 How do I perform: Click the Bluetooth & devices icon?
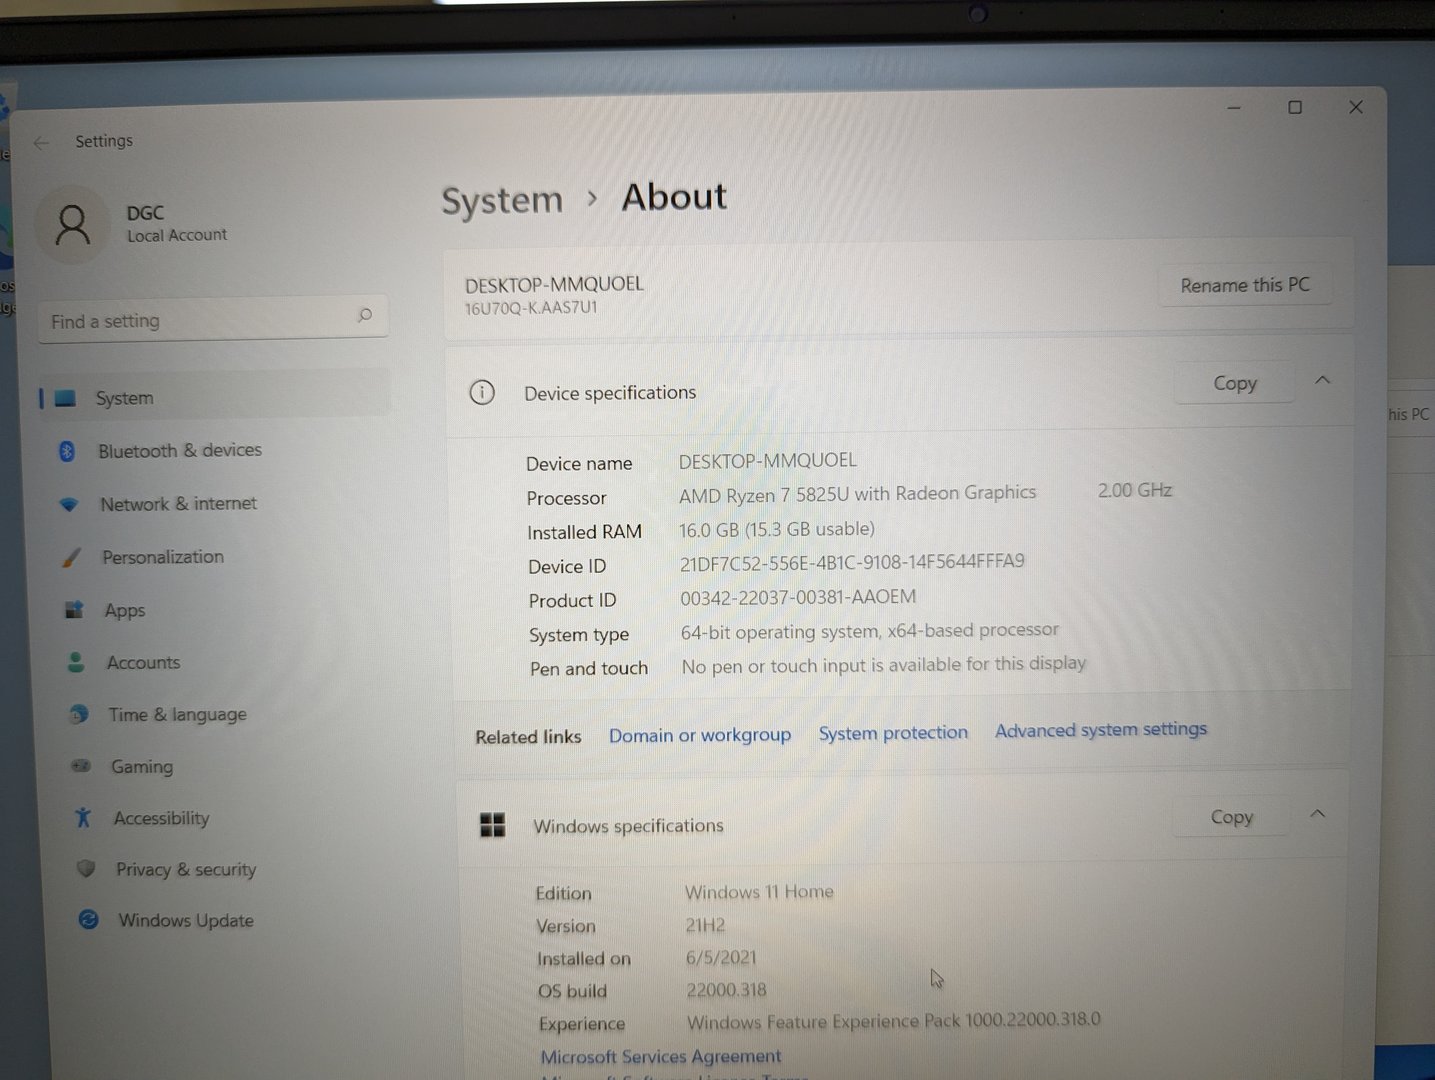tap(67, 451)
